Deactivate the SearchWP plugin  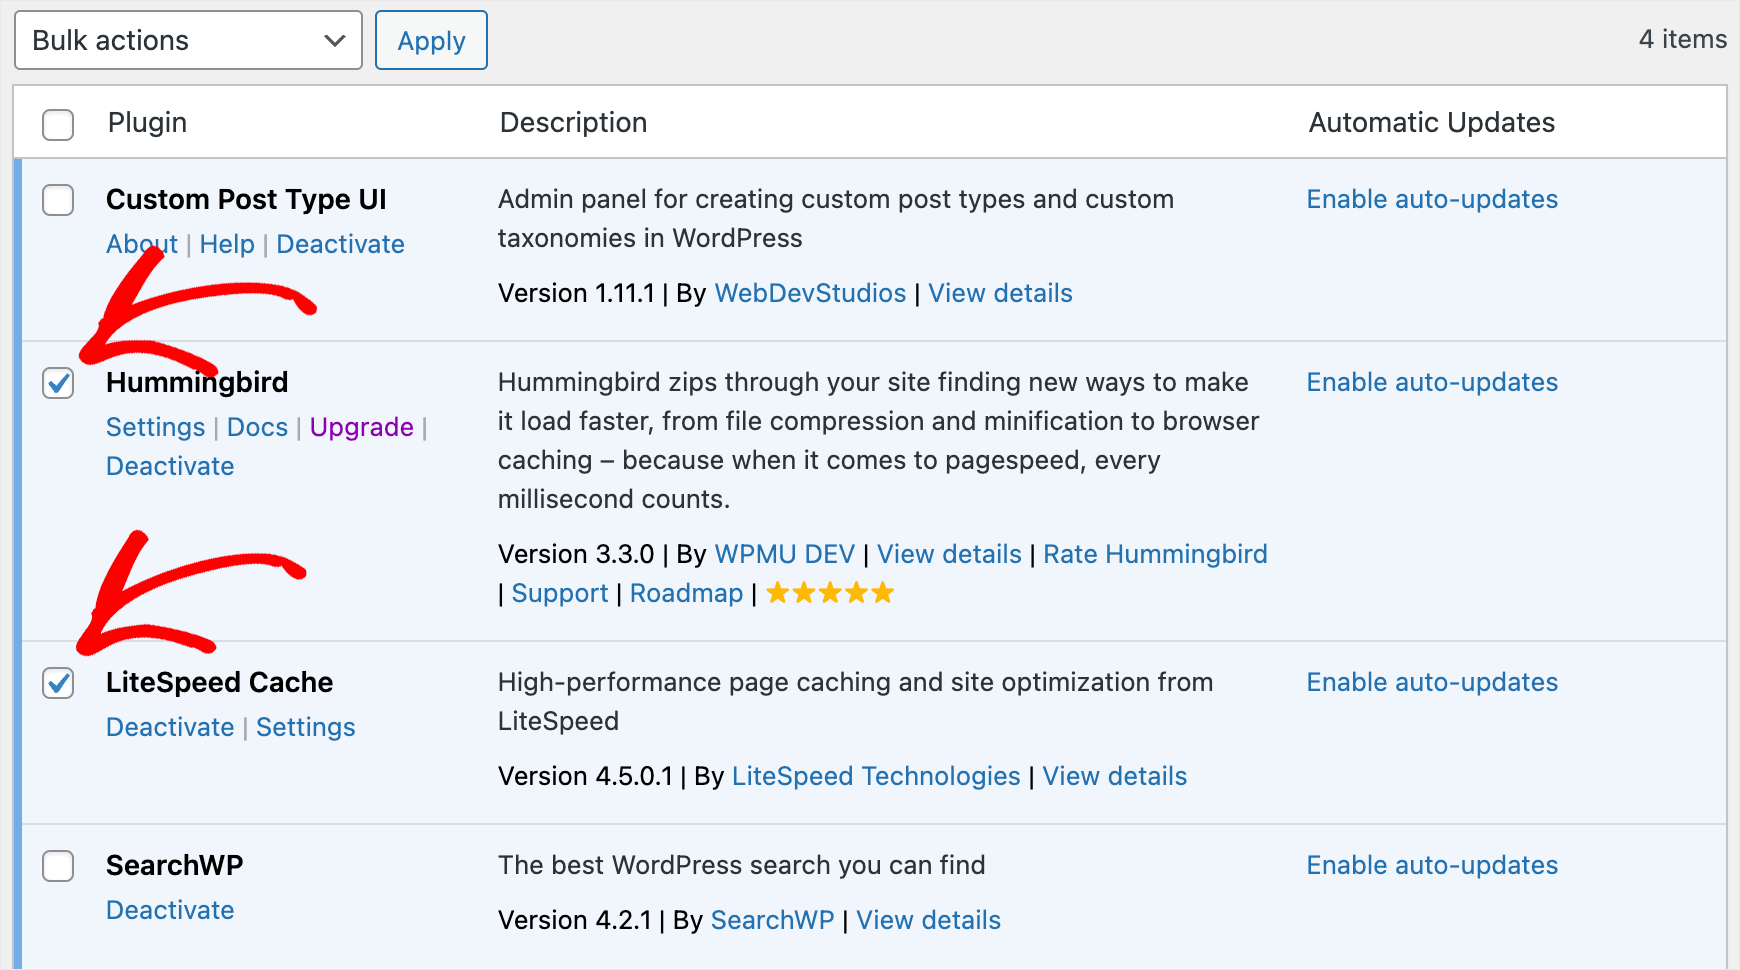[x=170, y=910]
